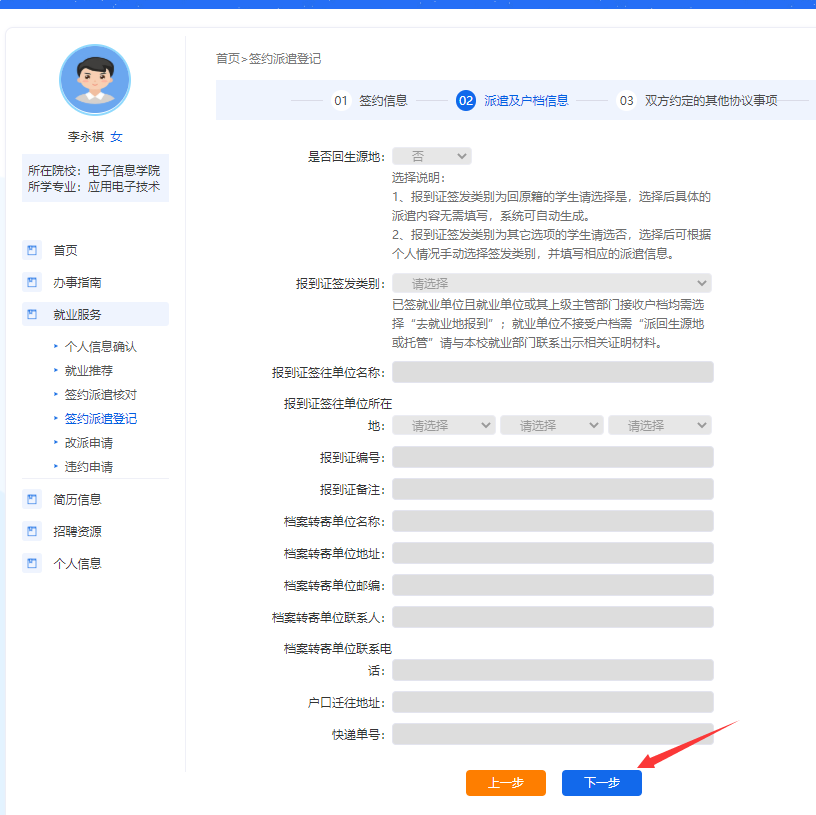Open 改派申请 in the sidebar
816x815 pixels.
tap(88, 442)
